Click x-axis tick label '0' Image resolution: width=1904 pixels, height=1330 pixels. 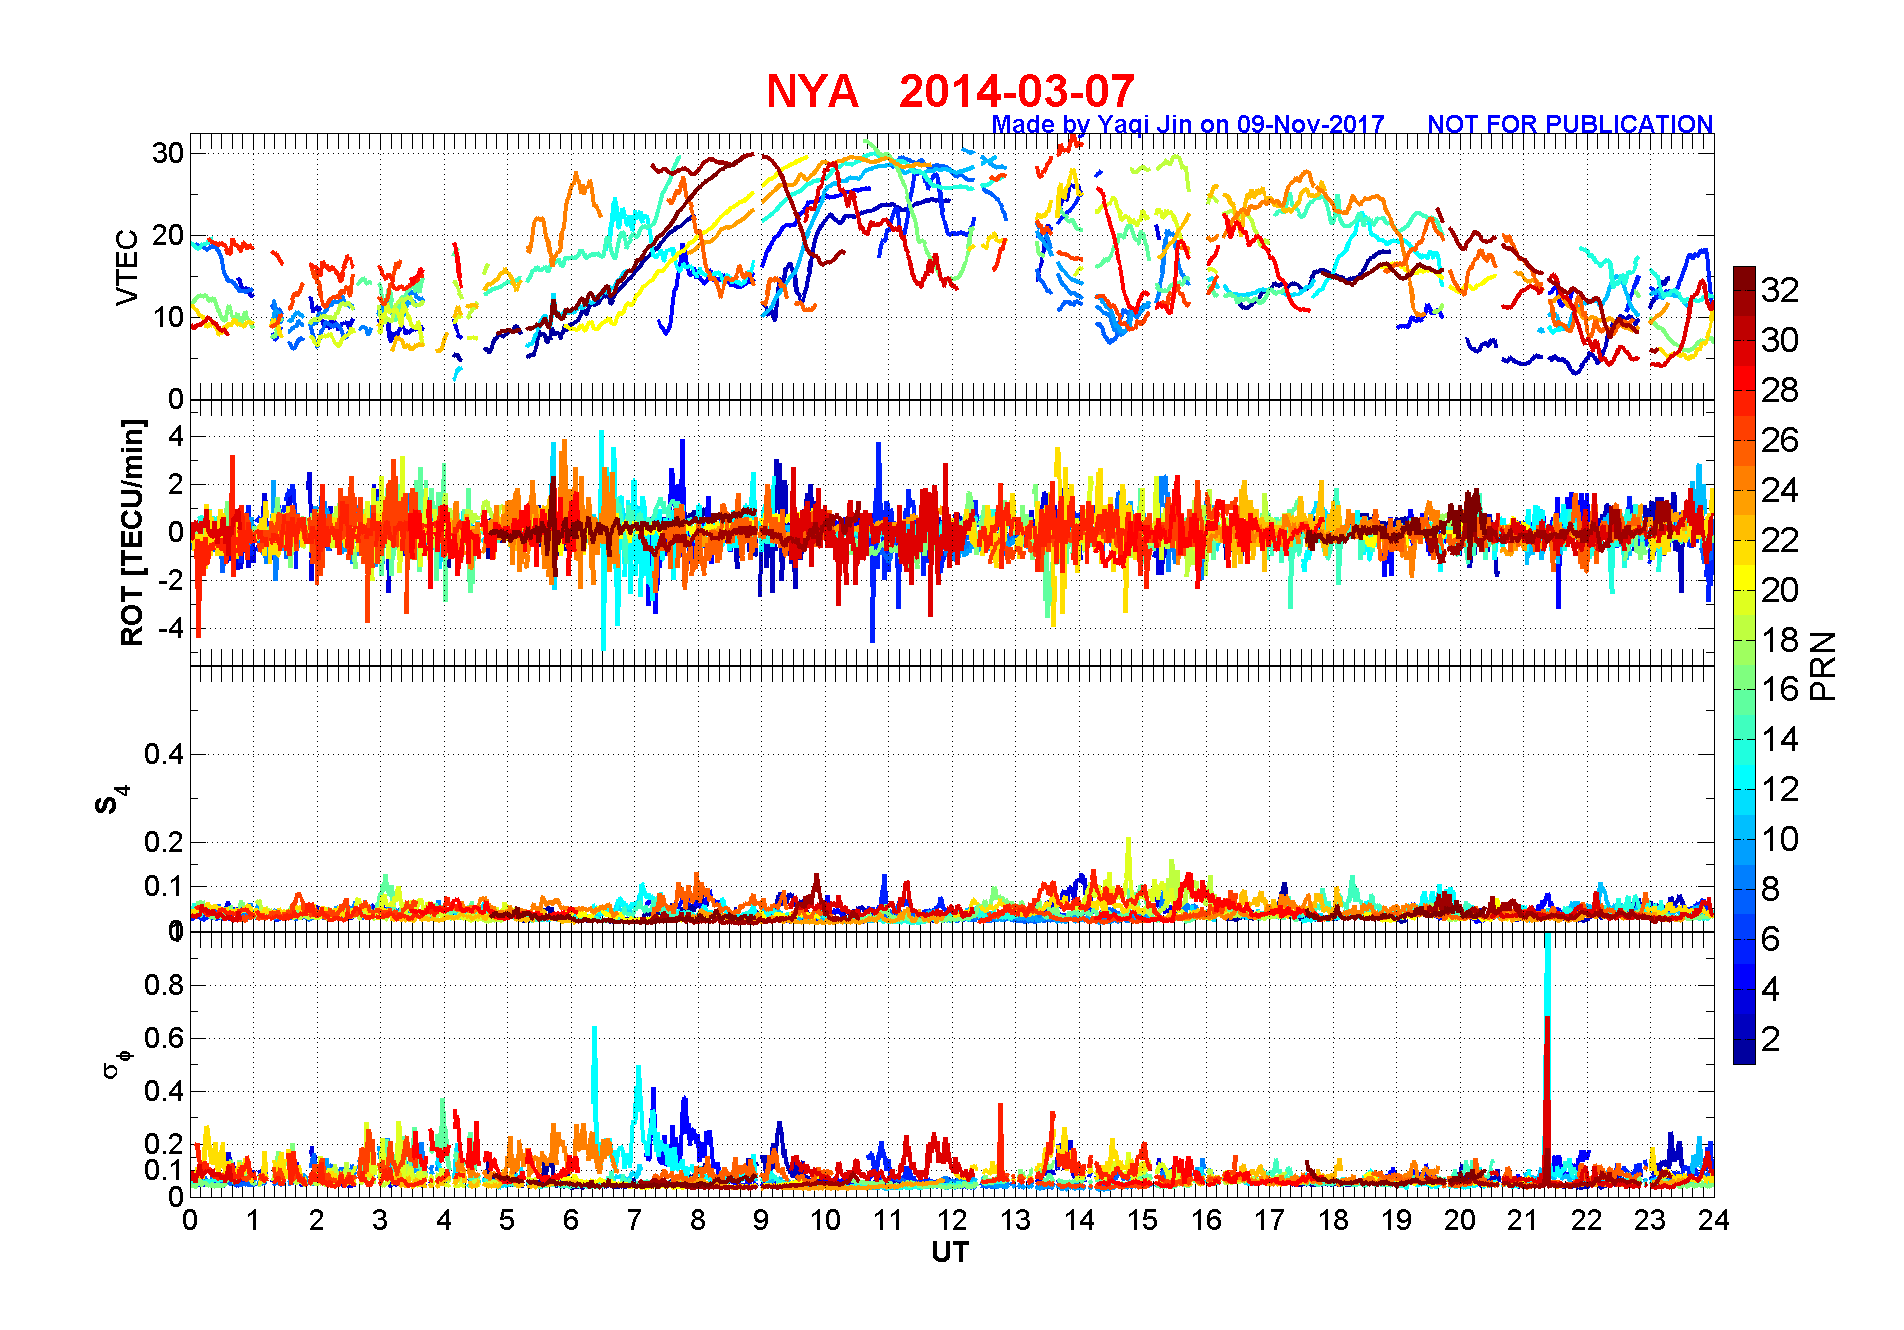(x=190, y=1220)
